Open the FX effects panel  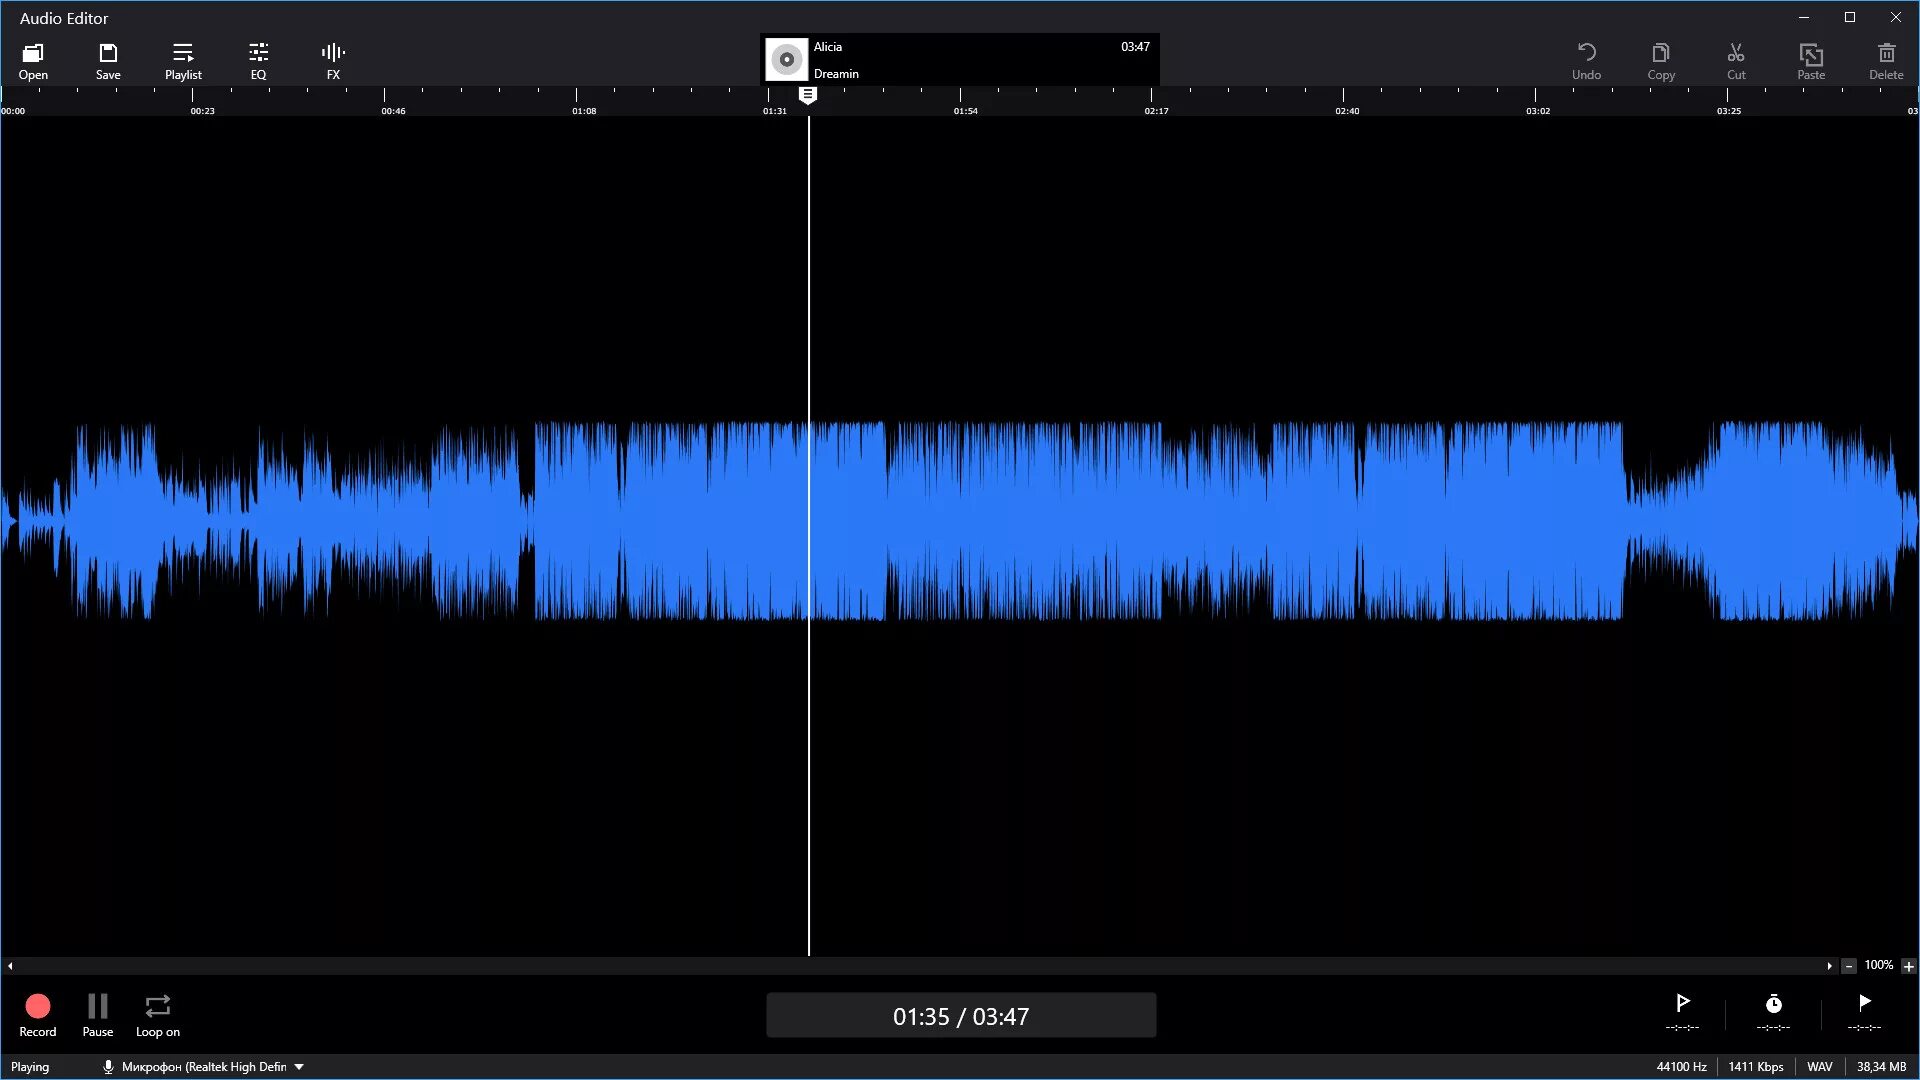334,59
